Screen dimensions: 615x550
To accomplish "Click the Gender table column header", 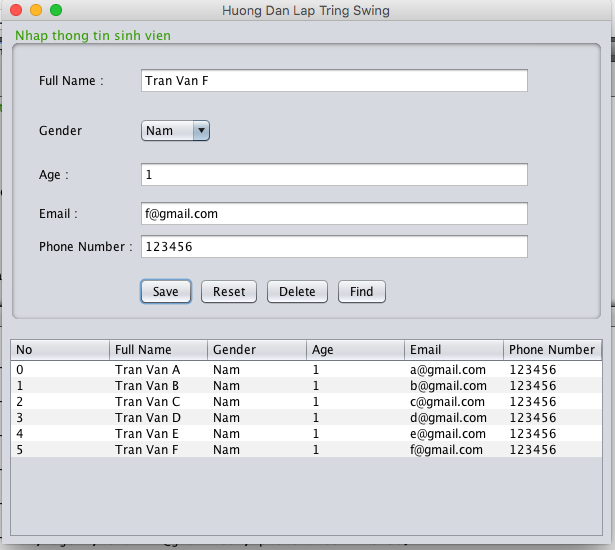I will pos(256,350).
